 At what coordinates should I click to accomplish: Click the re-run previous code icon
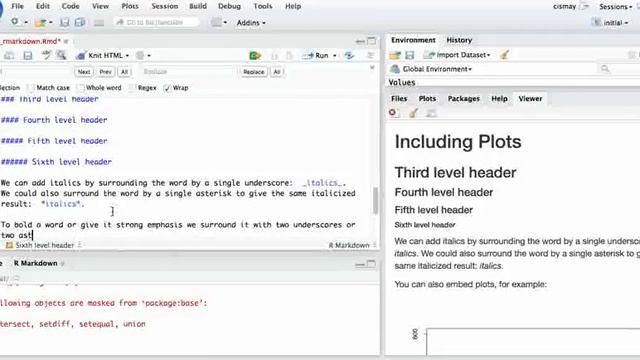coord(349,56)
